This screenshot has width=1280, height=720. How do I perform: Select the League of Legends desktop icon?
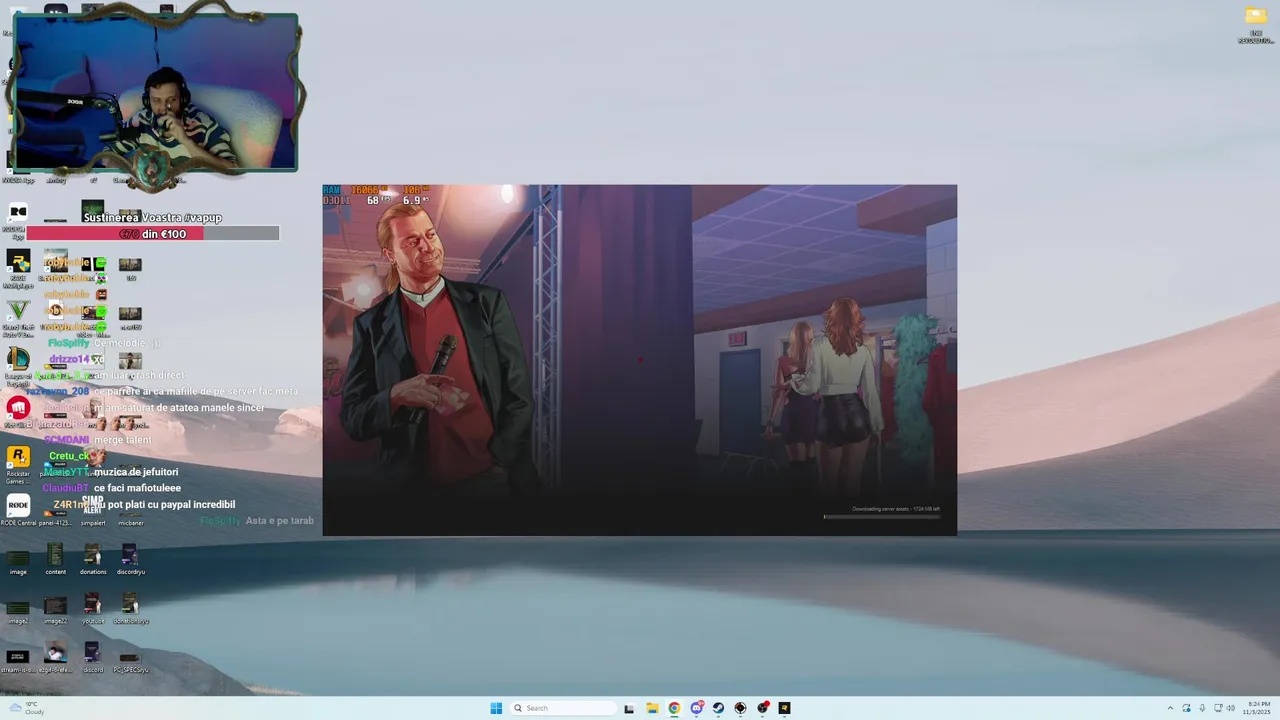click(x=18, y=365)
